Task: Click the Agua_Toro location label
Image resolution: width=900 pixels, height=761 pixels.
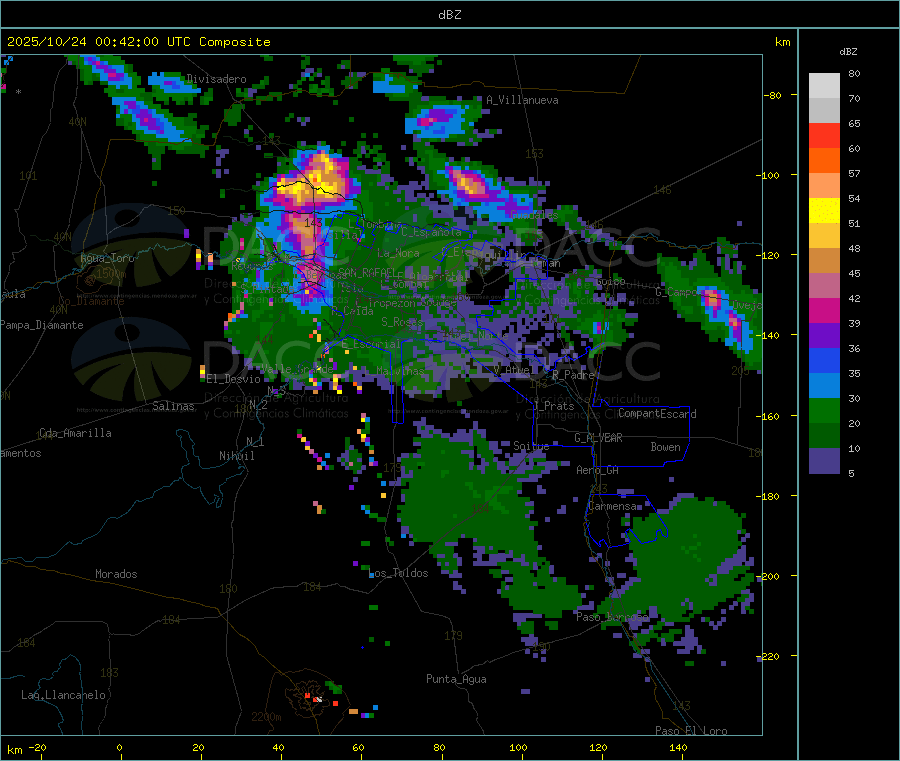Action: click(x=107, y=258)
